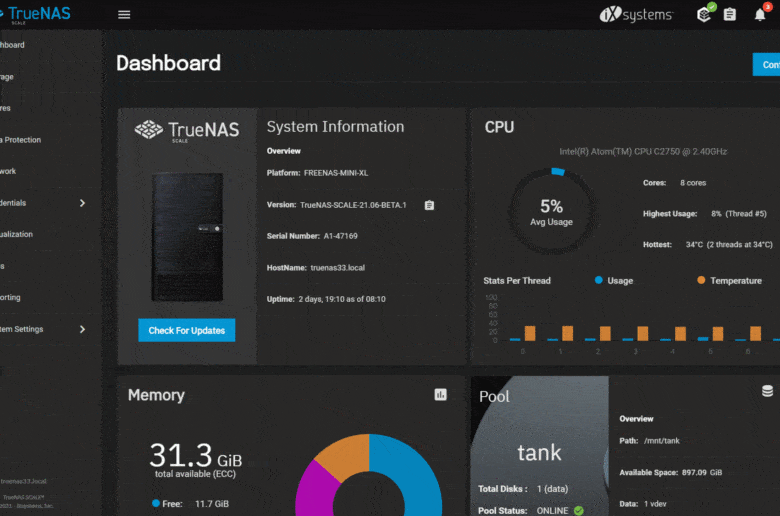Click the CPU model Intel Atom C2750 text
This screenshot has width=780, height=516.
pyautogui.click(x=643, y=151)
